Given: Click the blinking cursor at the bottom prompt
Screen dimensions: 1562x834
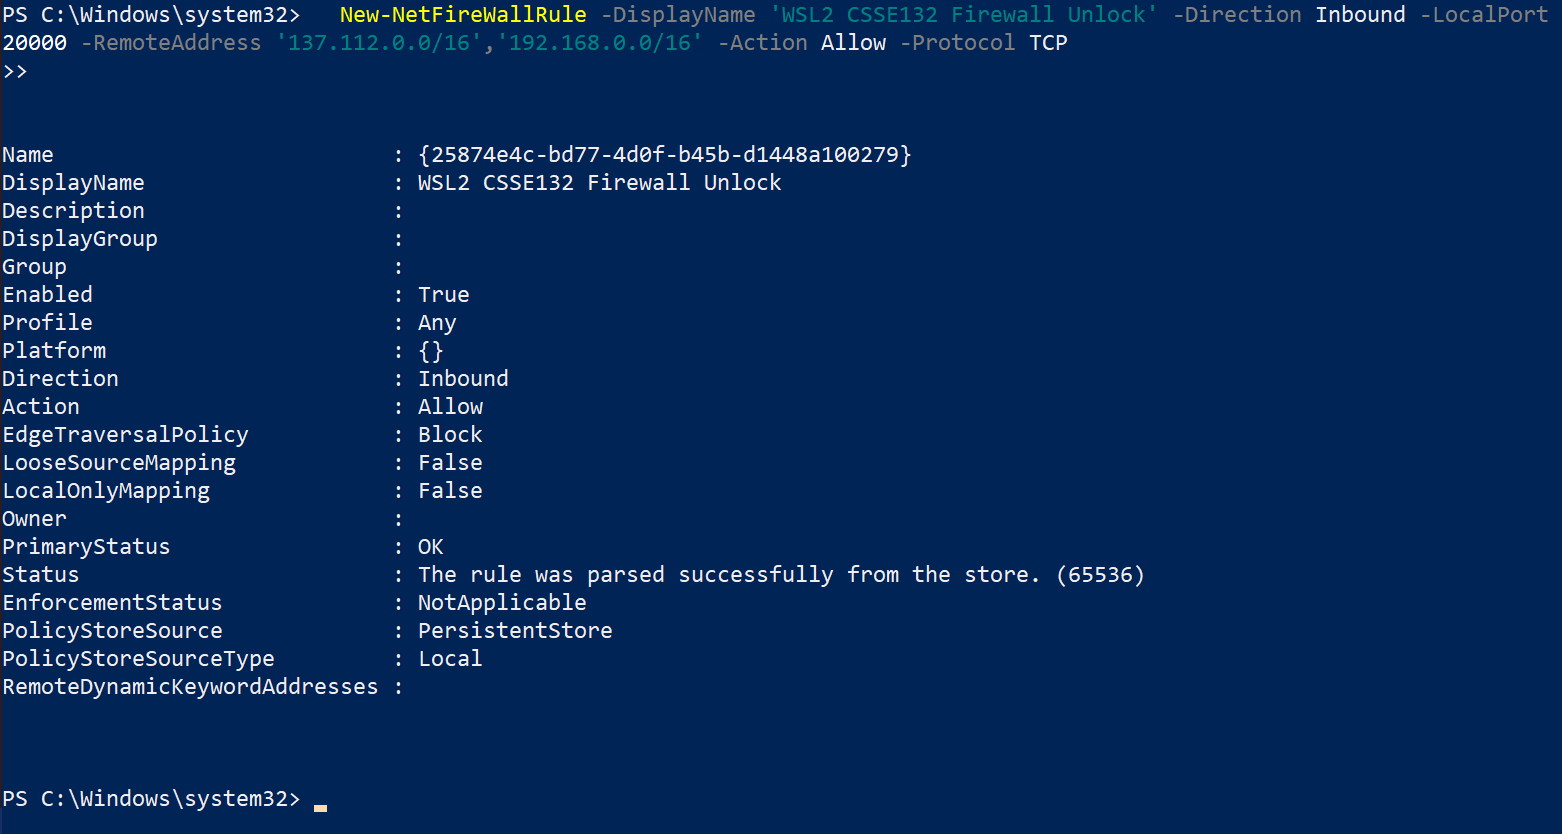Looking at the screenshot, I should click(x=320, y=805).
